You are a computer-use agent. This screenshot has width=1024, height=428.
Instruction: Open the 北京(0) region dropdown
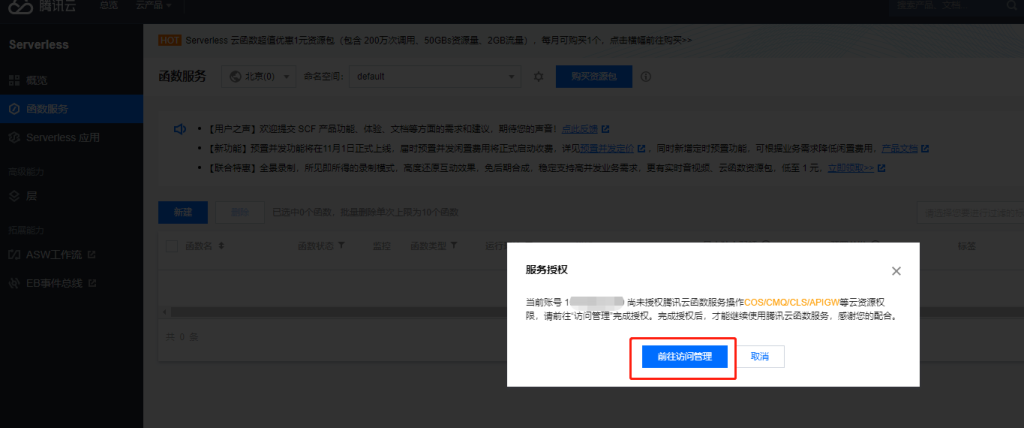point(259,76)
